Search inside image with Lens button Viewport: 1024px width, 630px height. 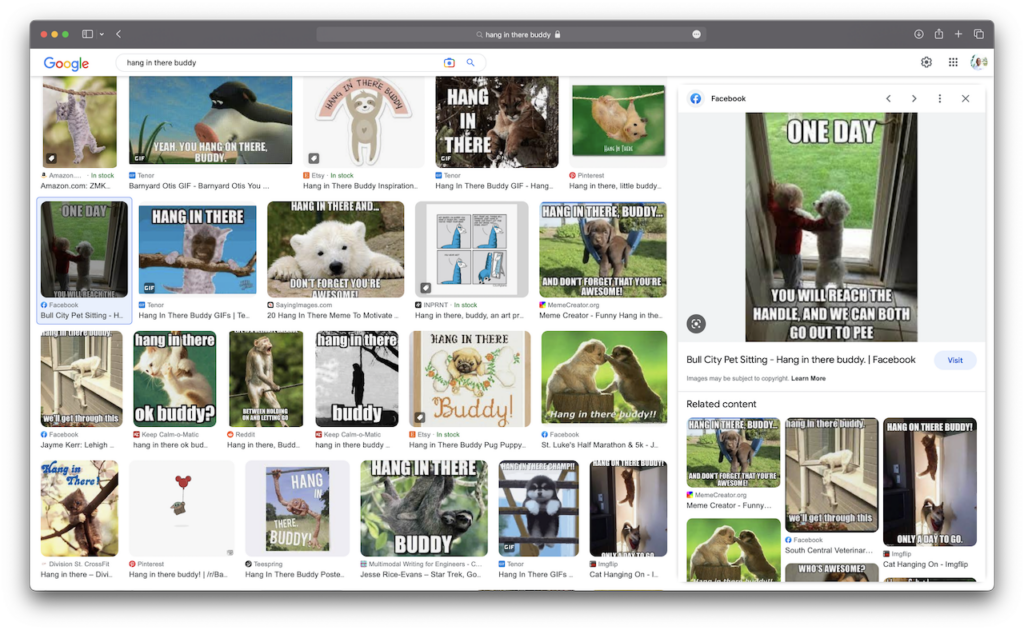coord(697,323)
